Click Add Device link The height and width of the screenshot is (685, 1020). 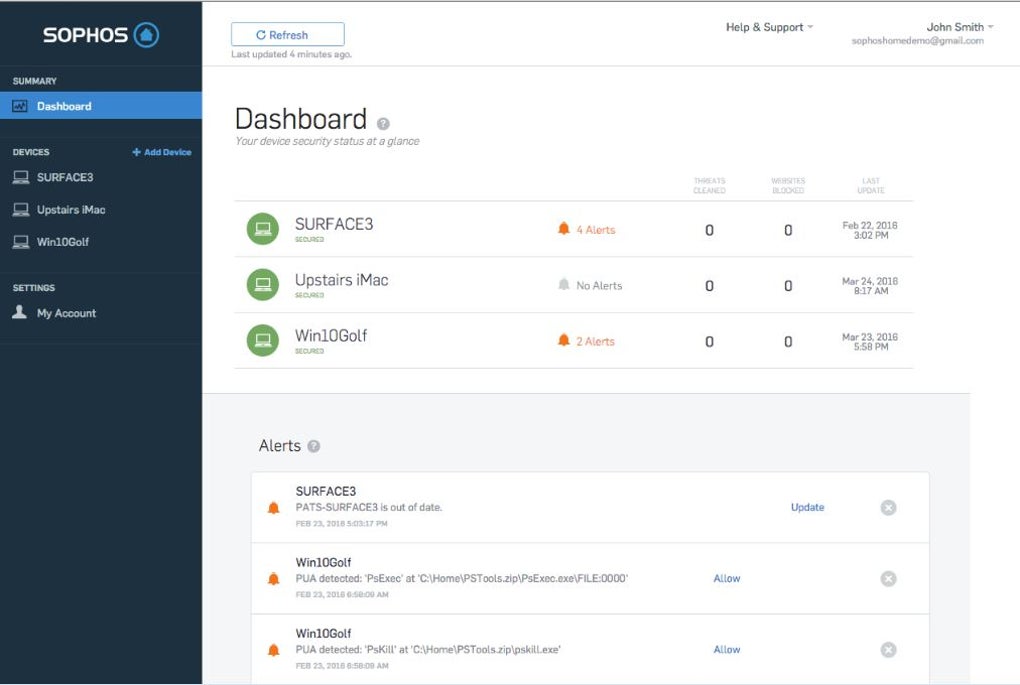(x=162, y=152)
